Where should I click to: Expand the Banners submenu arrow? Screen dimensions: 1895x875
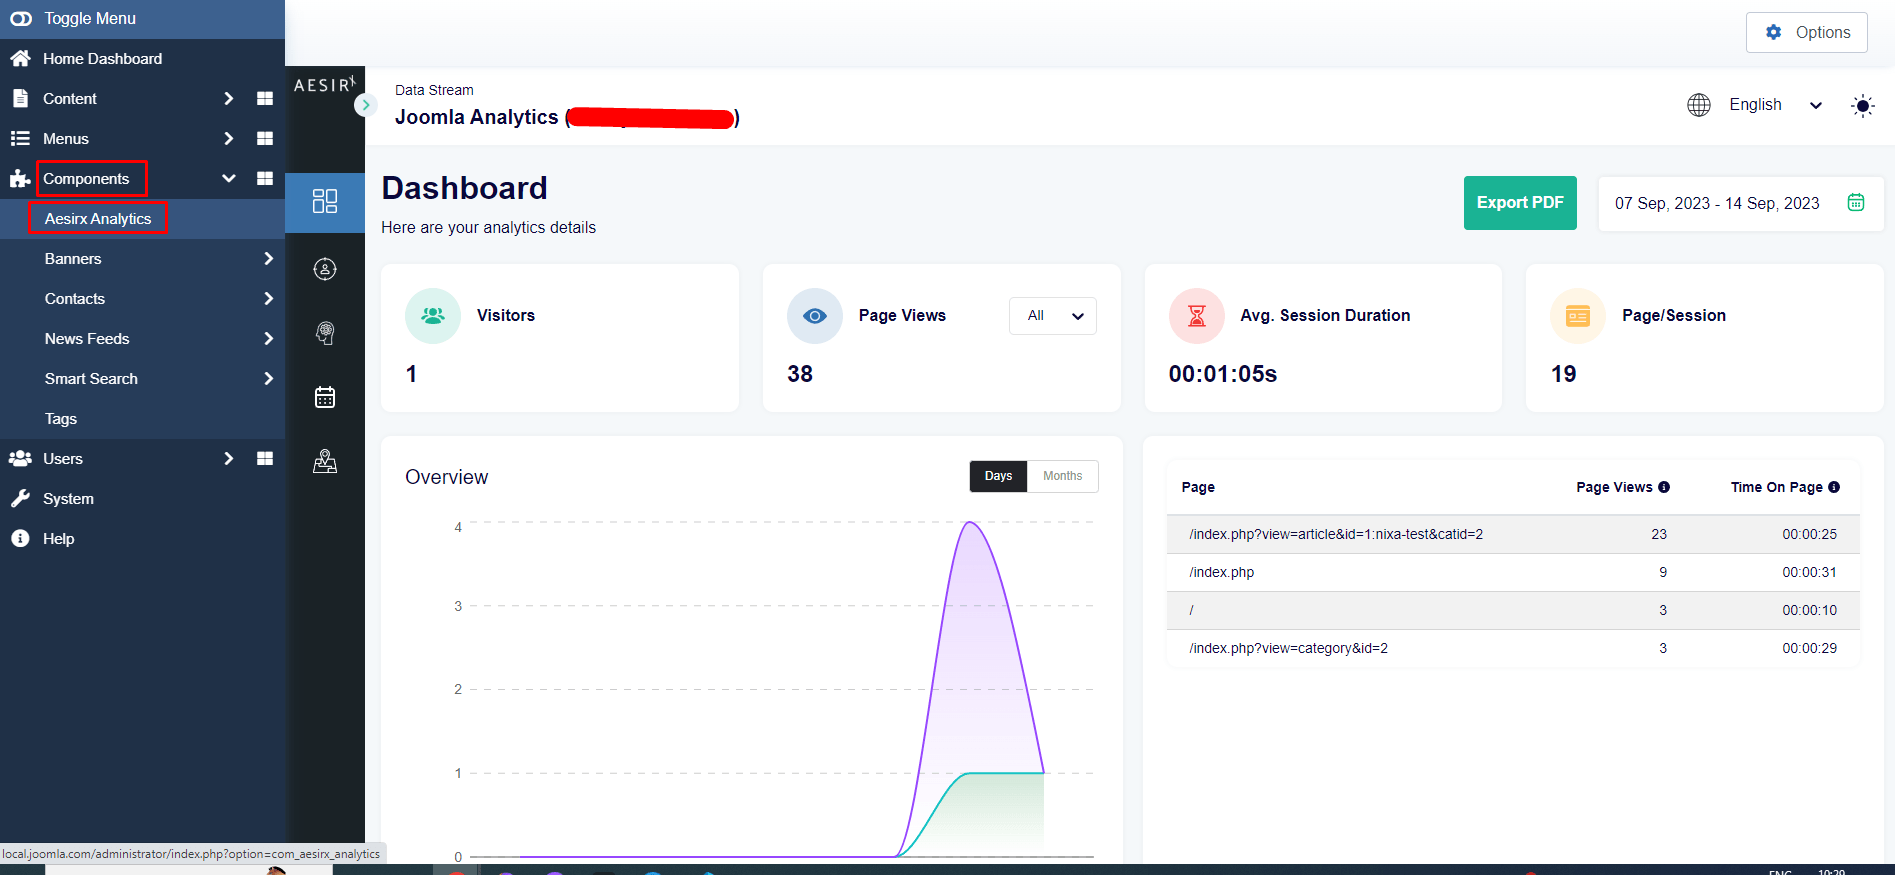click(x=268, y=258)
